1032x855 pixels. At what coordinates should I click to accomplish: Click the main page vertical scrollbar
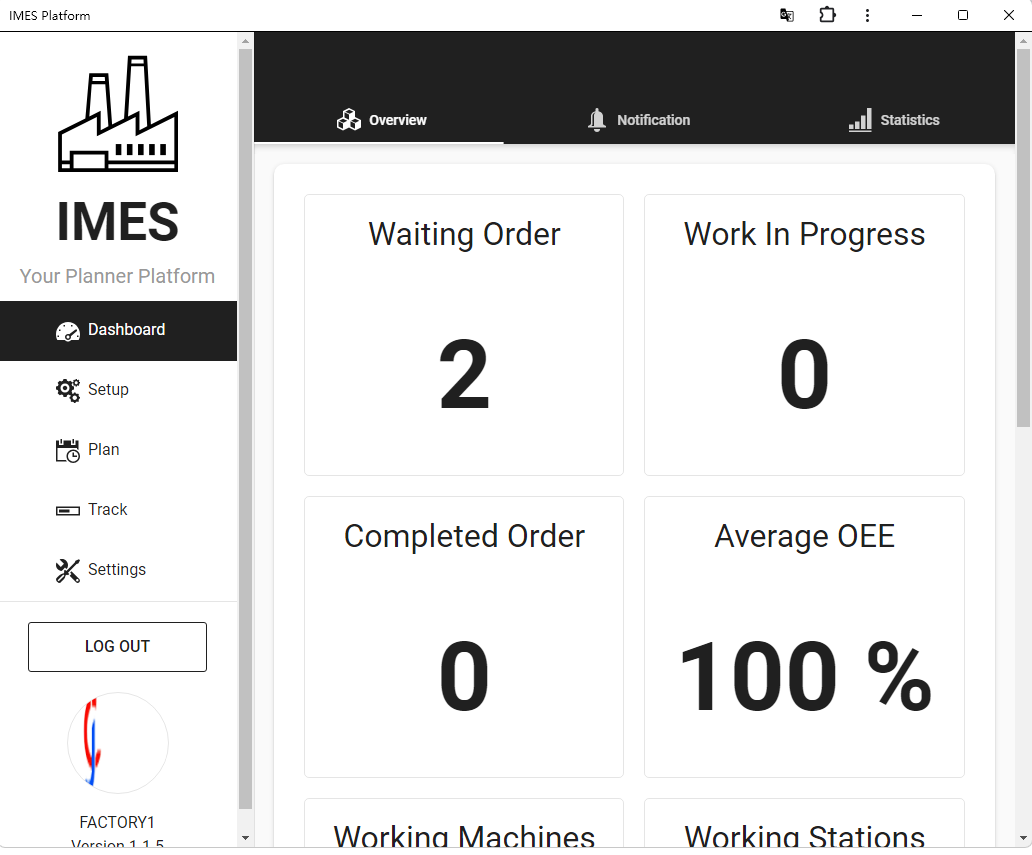tap(1023, 240)
